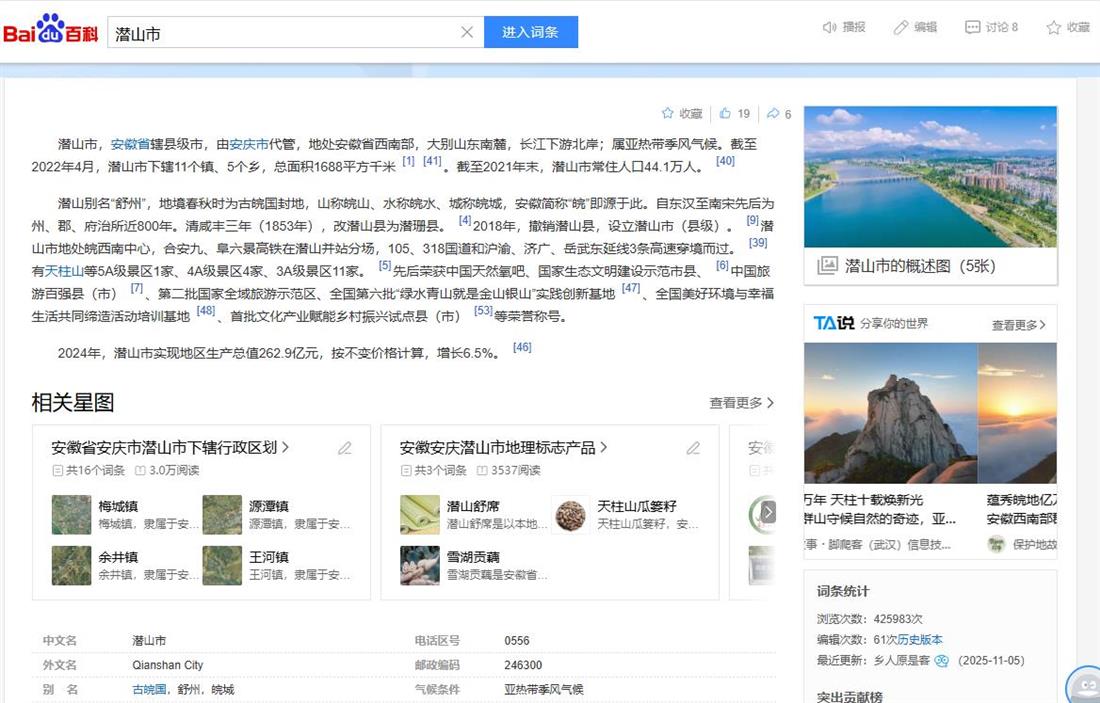Click the 编辑 pencil icon in header
1100x703 pixels.
pyautogui.click(x=901, y=28)
